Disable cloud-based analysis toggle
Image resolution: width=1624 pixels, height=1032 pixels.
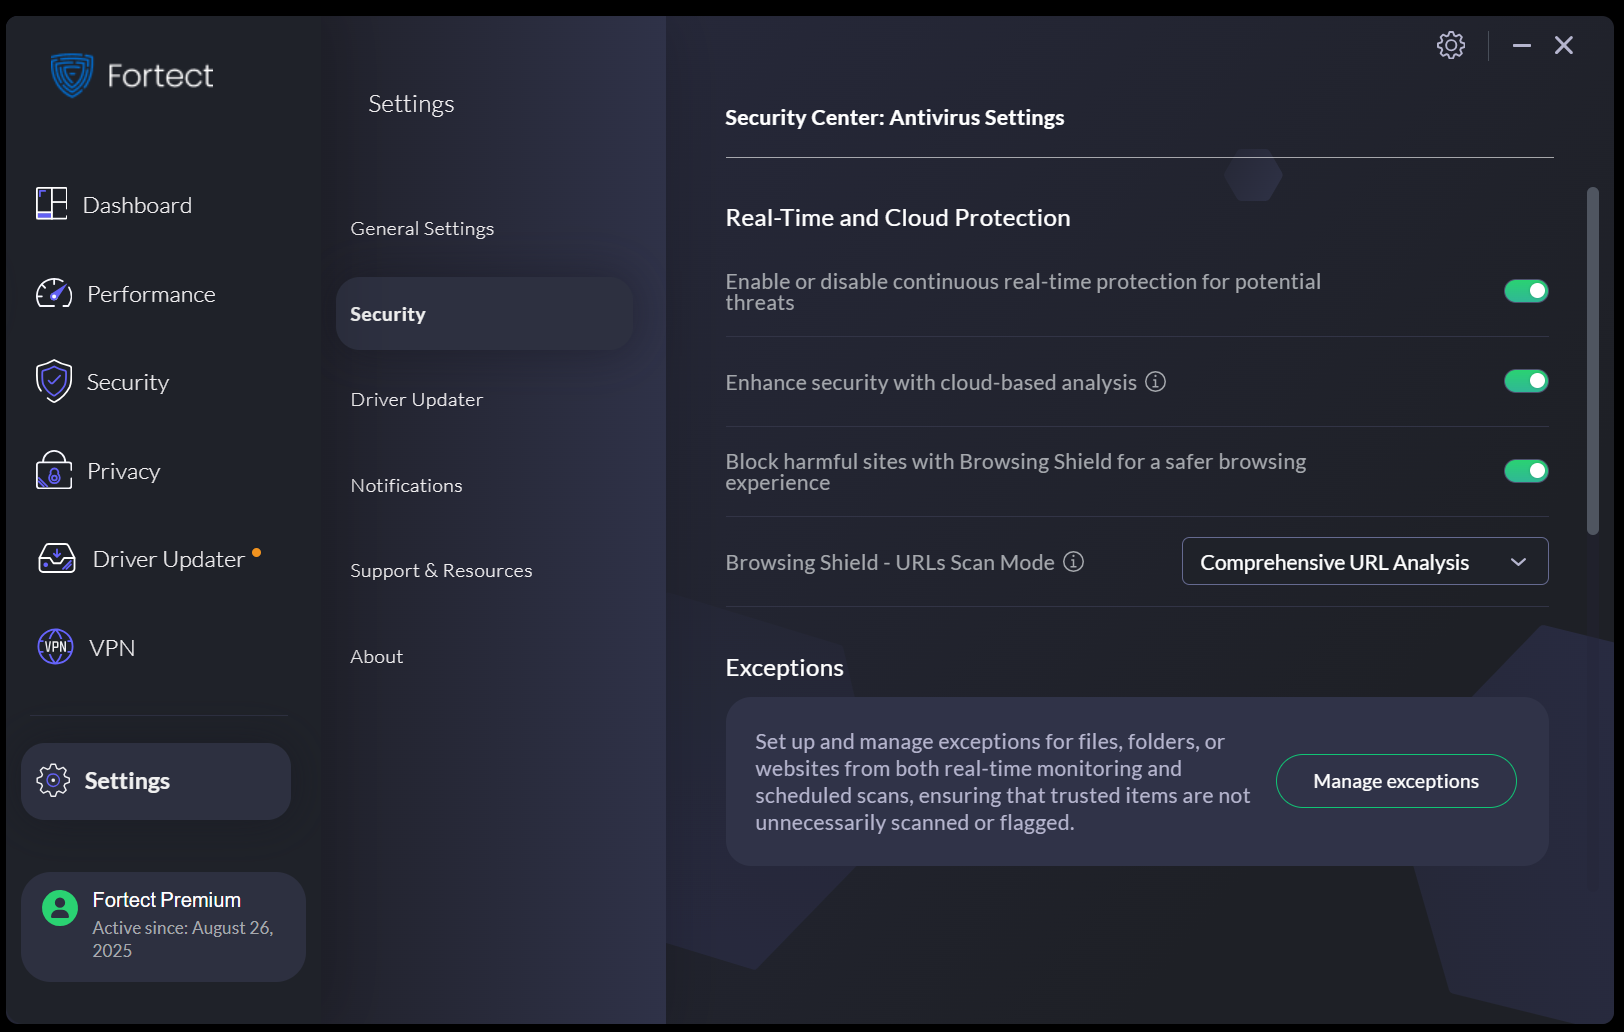1526,381
